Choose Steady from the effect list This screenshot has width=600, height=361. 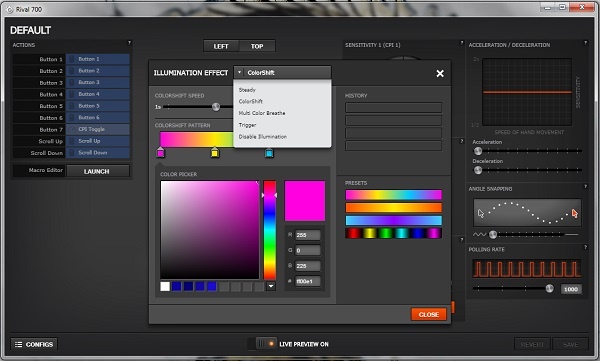(x=247, y=90)
